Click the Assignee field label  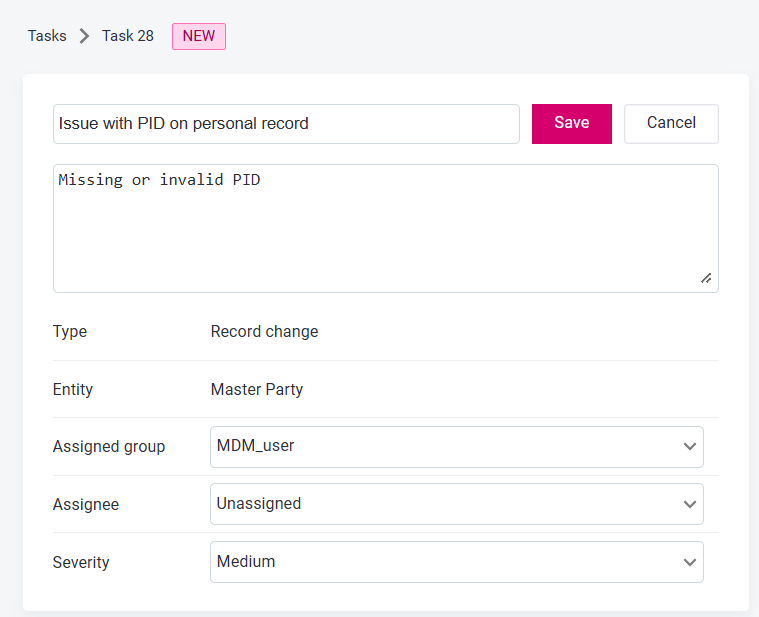pyautogui.click(x=86, y=505)
